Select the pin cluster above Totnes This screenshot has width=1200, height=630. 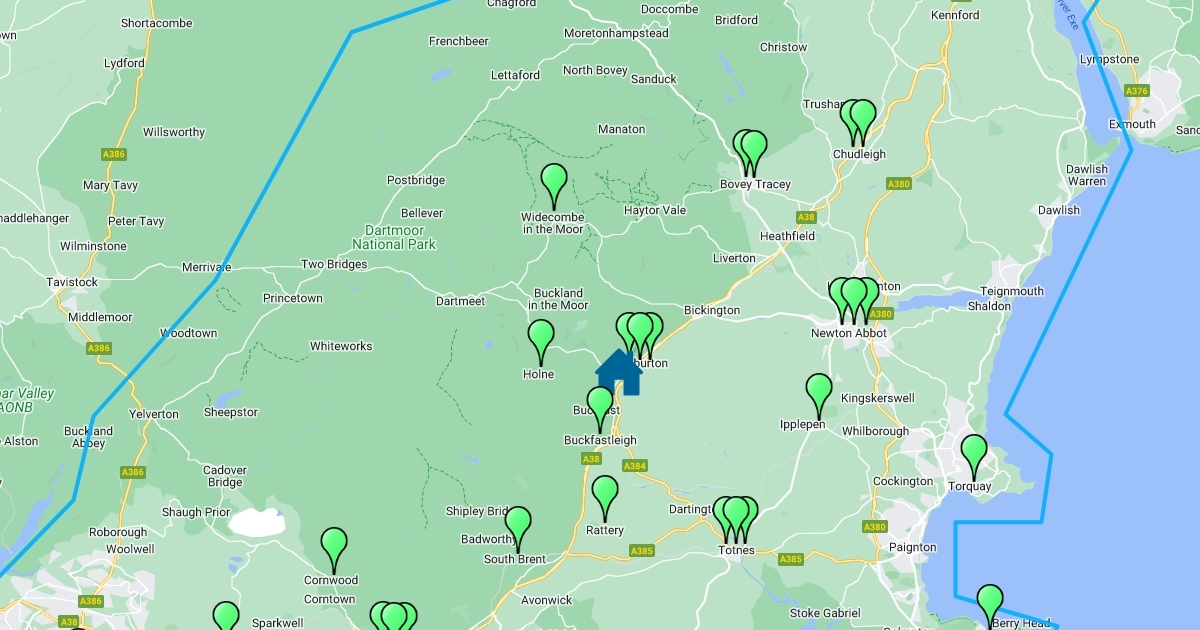coord(735,519)
